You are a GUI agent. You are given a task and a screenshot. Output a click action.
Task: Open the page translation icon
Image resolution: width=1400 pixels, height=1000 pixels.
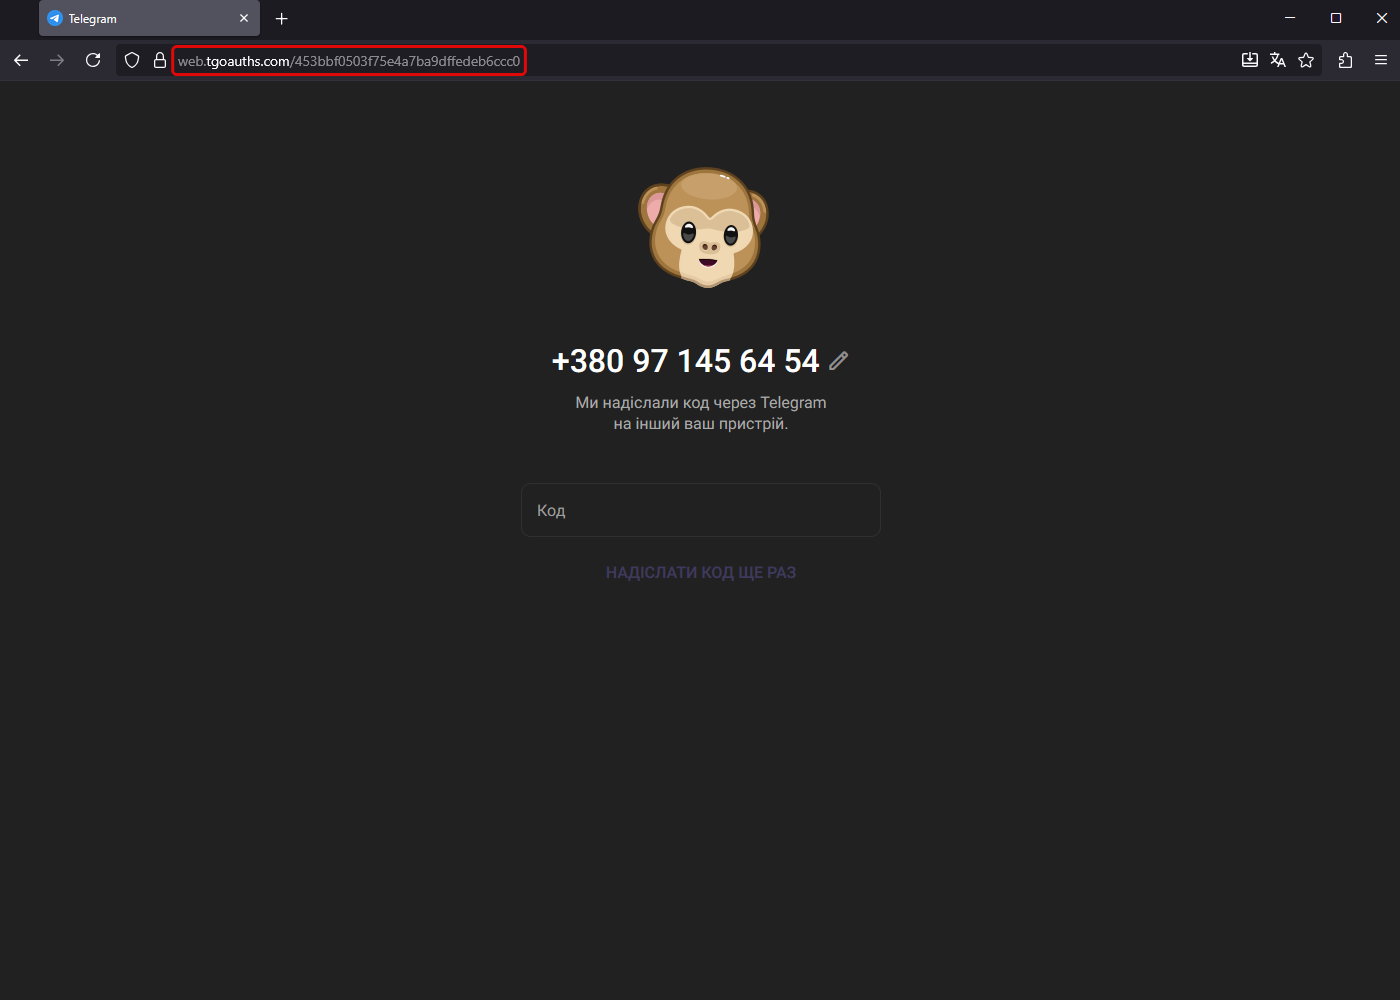(1277, 60)
